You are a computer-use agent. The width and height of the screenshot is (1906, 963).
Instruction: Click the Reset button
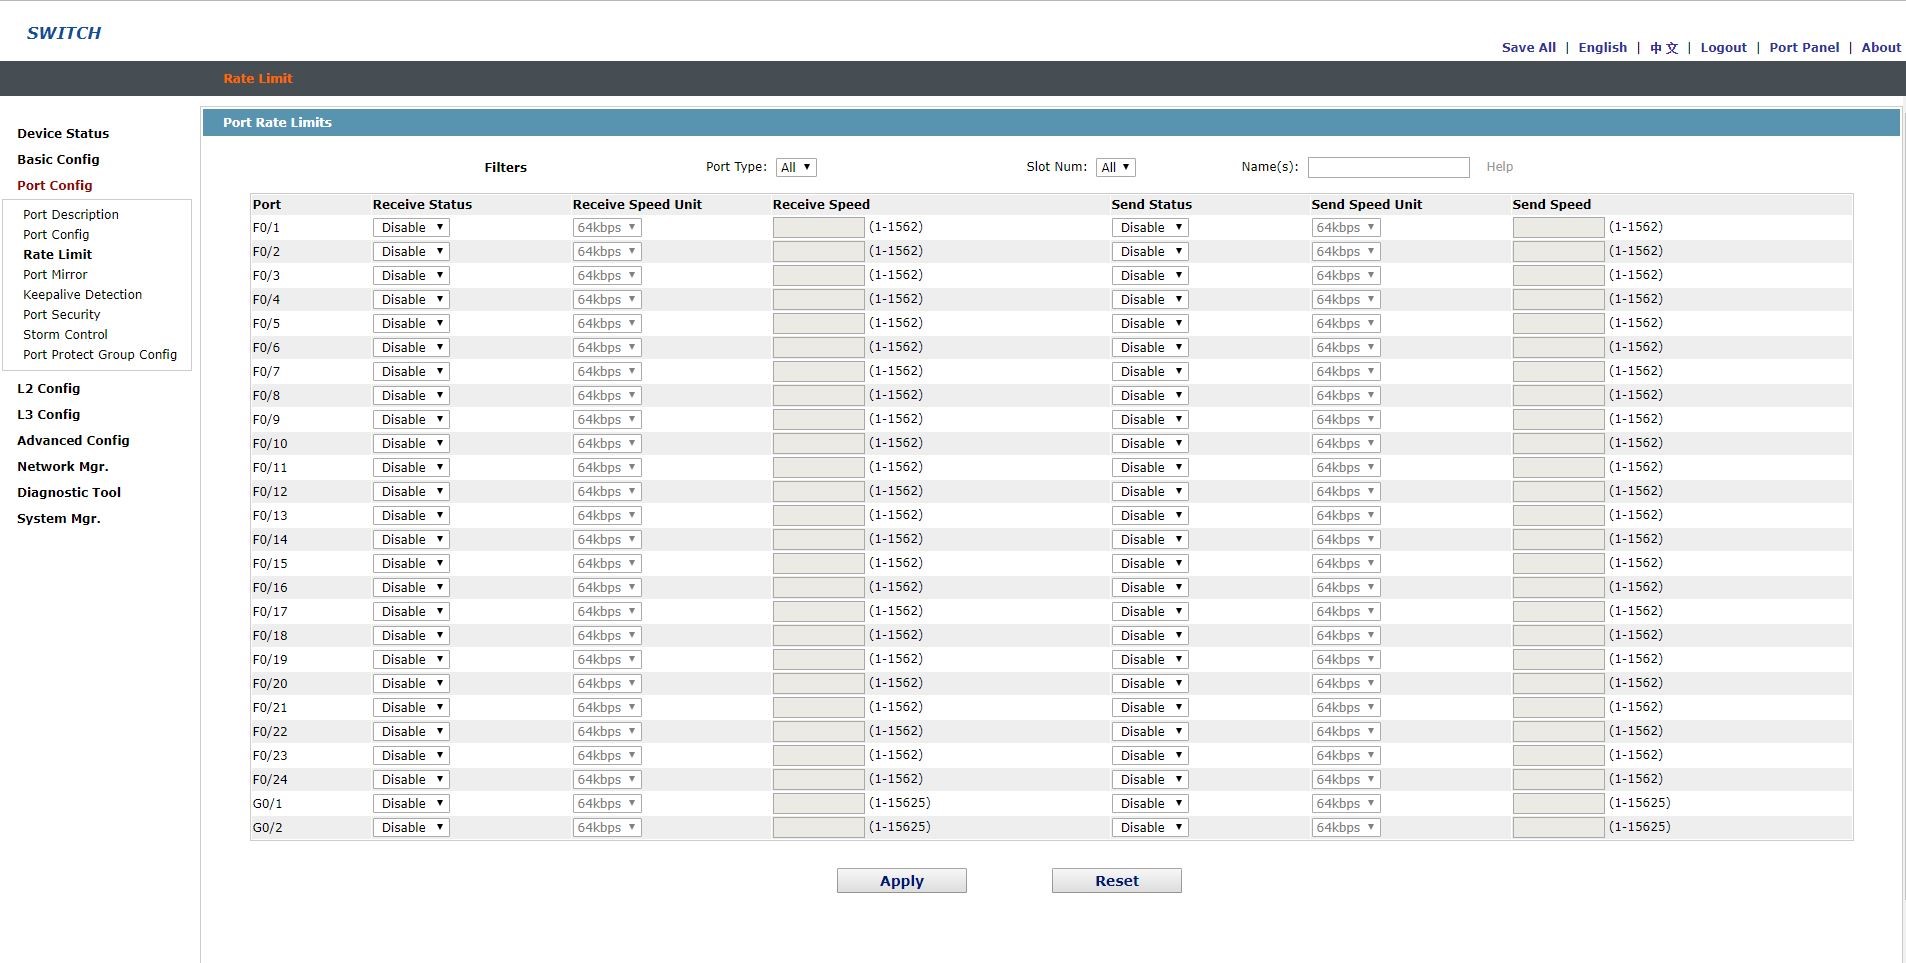click(x=1116, y=881)
